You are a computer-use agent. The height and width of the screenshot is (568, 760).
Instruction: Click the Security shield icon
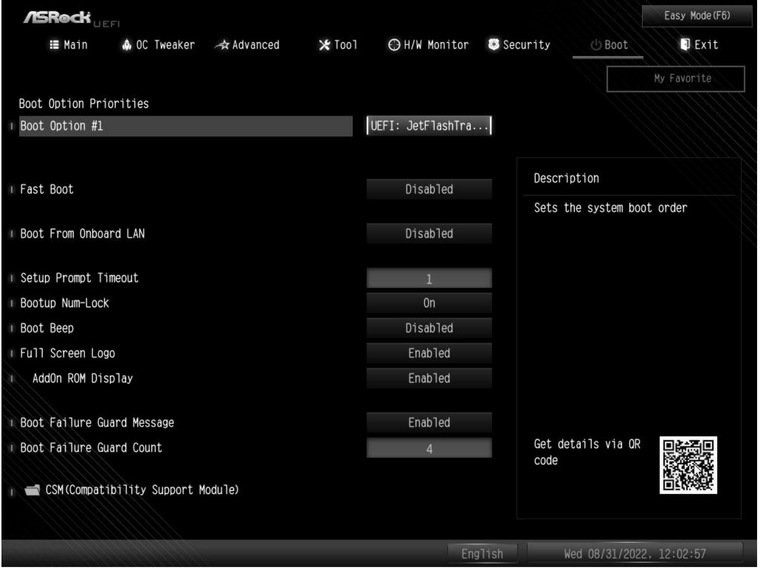(494, 45)
